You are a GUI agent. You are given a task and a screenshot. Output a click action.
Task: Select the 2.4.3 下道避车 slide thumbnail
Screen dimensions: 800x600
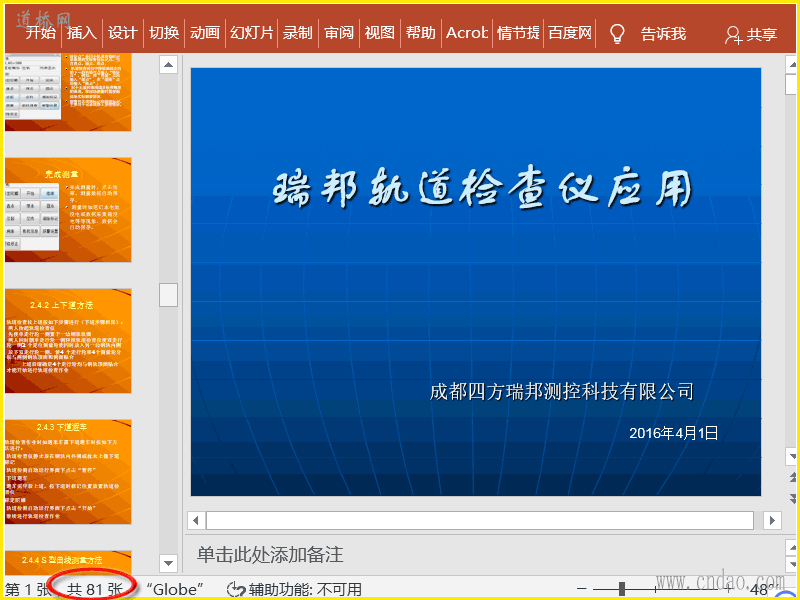68,472
